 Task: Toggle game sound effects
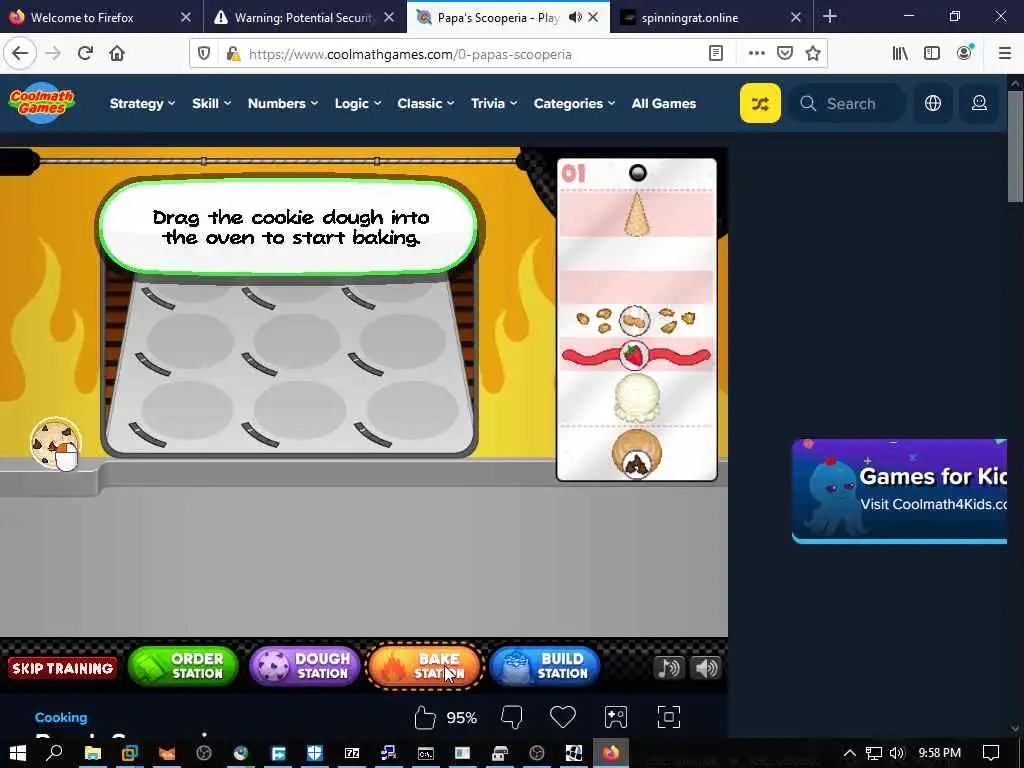[706, 667]
